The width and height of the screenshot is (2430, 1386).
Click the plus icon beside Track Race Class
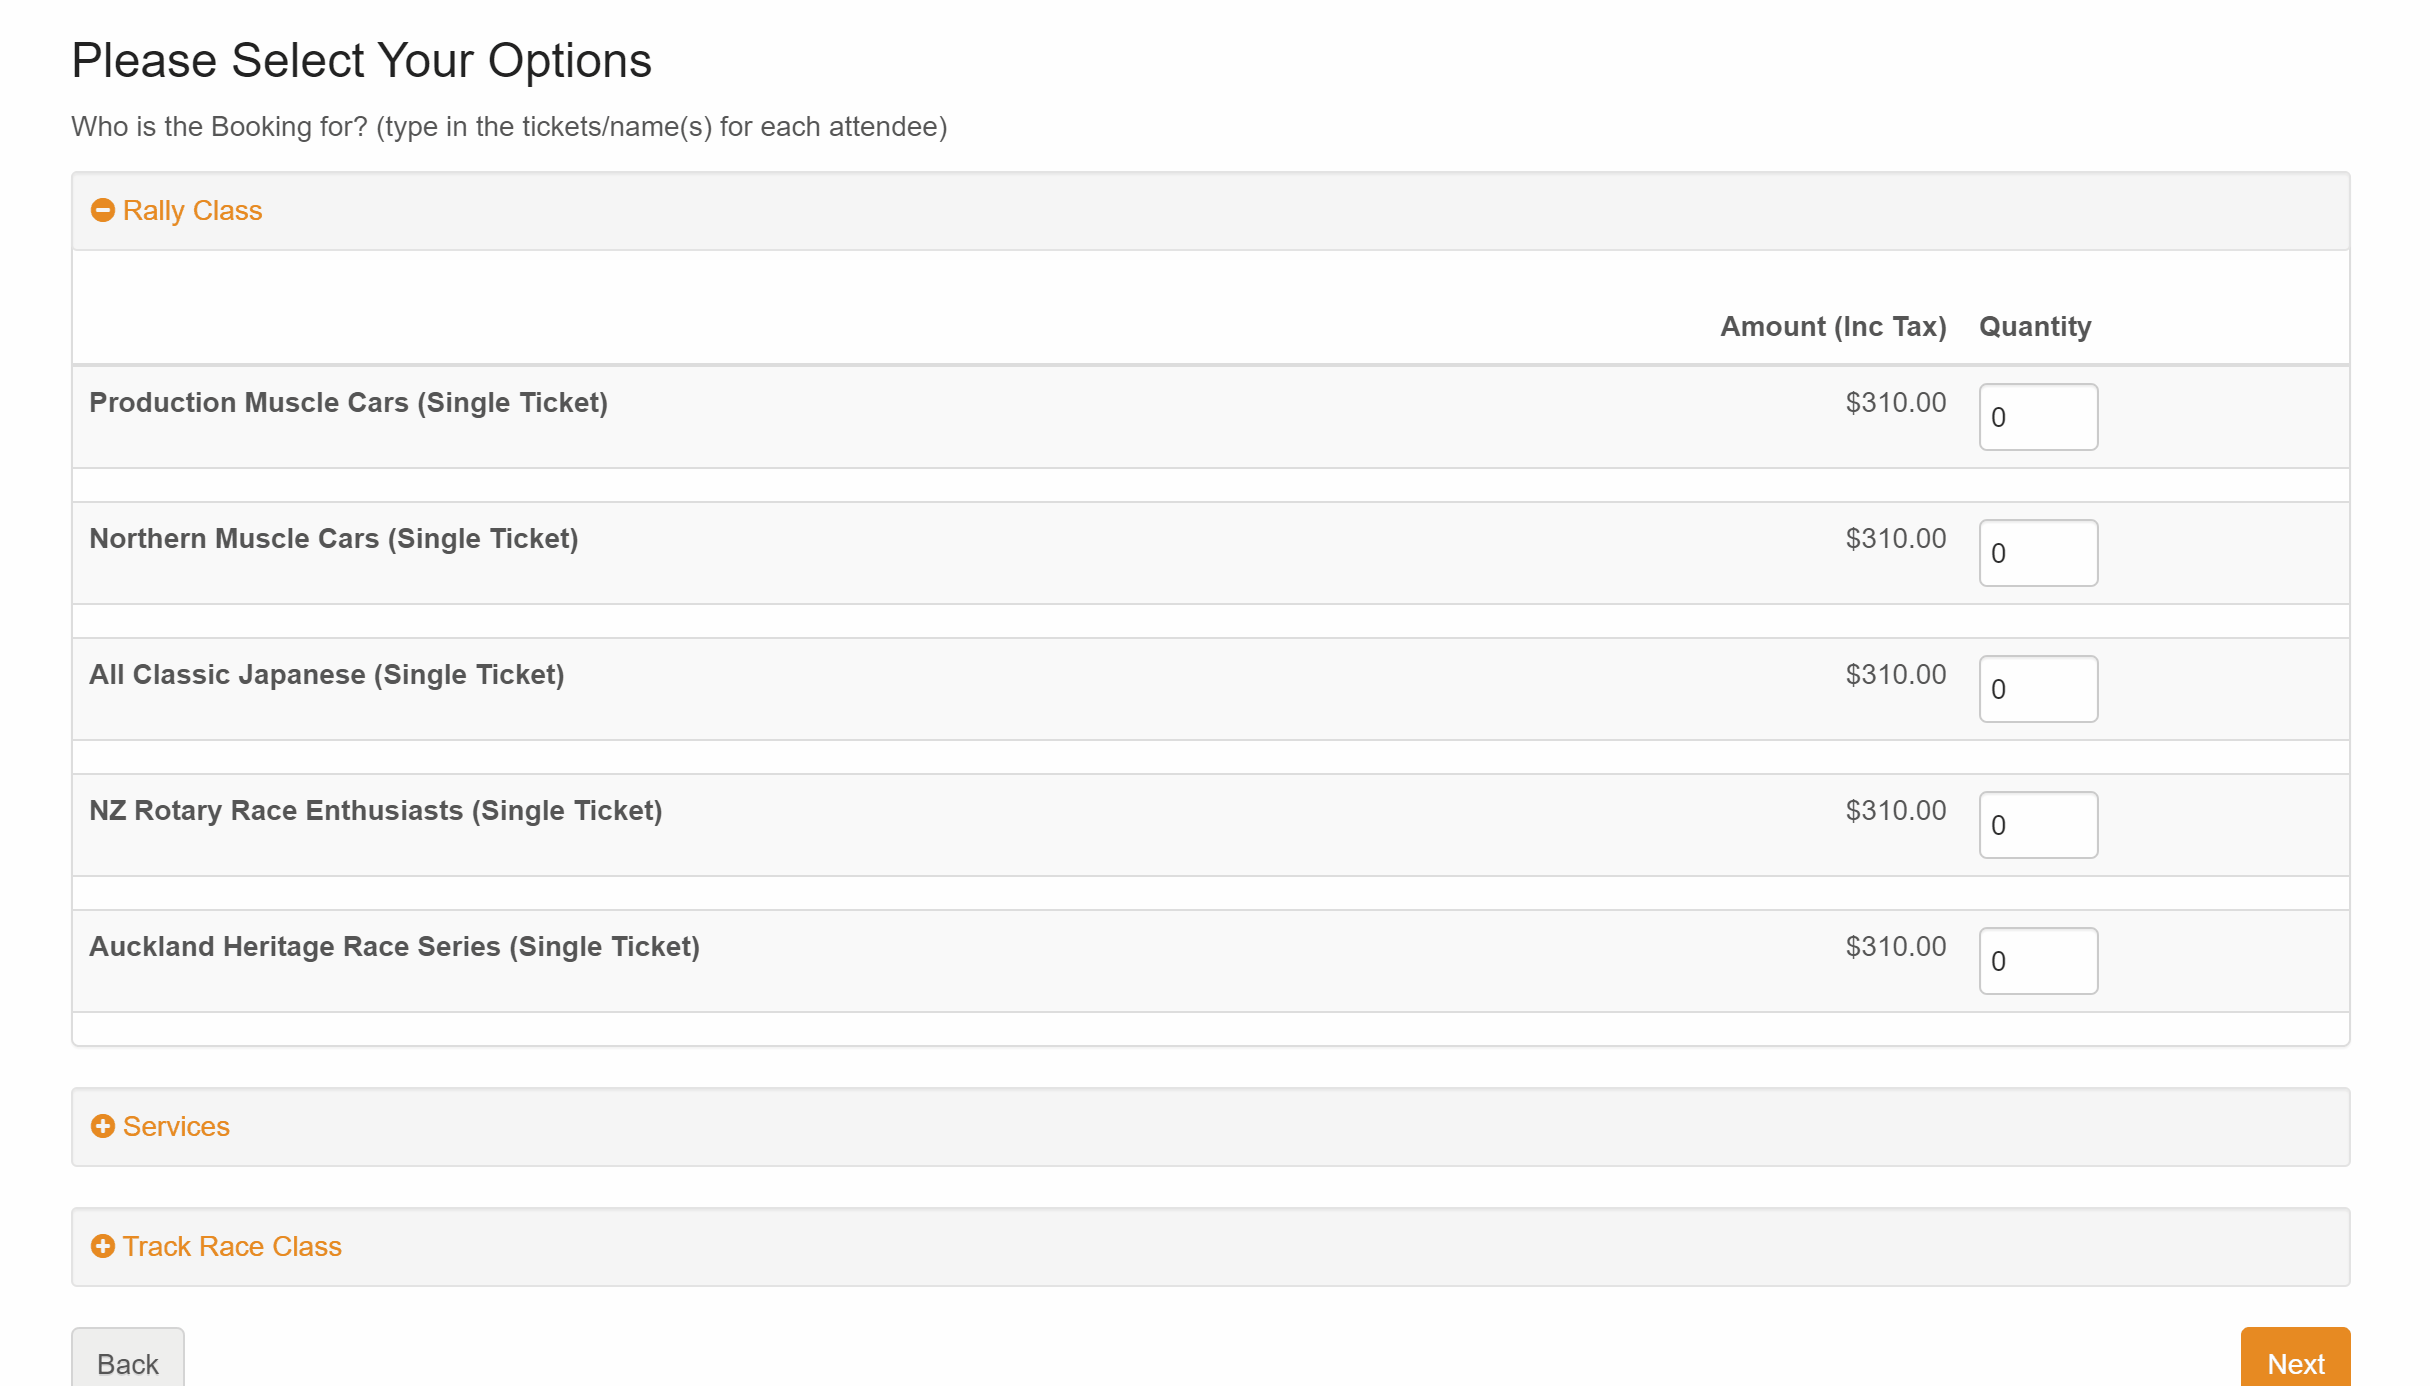[x=102, y=1246]
